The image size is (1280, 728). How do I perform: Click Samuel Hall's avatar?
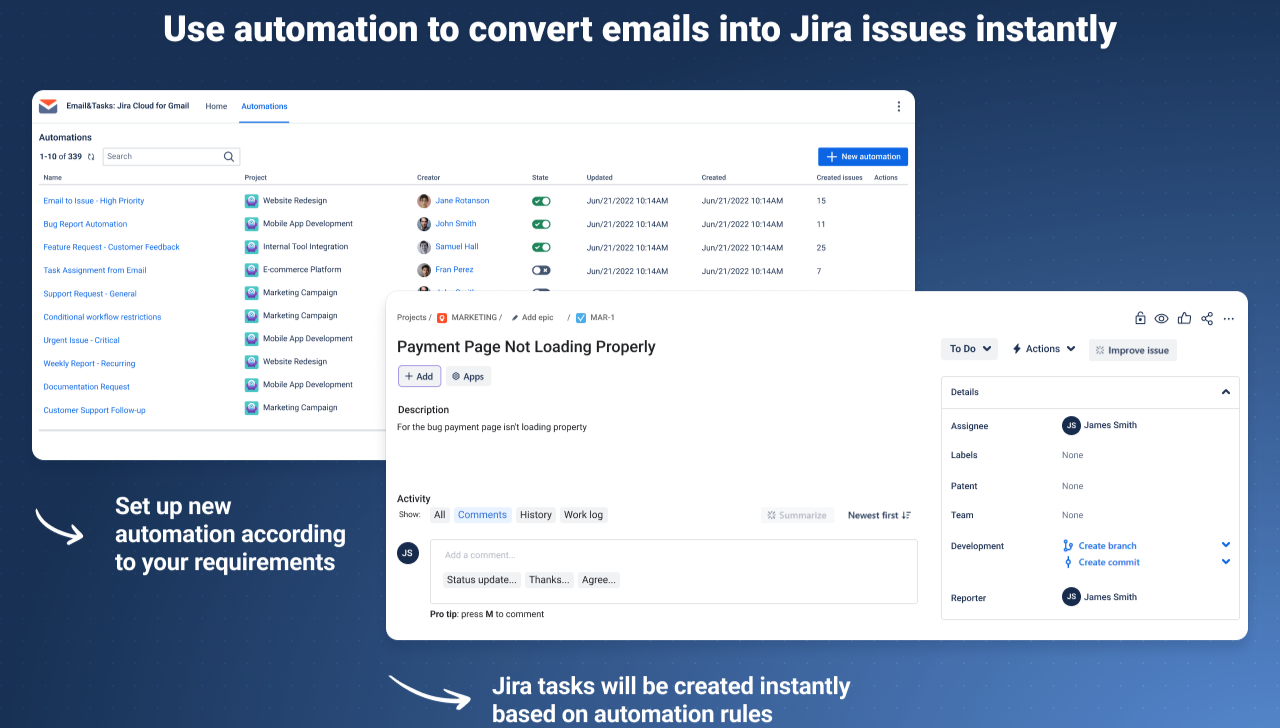pos(424,247)
